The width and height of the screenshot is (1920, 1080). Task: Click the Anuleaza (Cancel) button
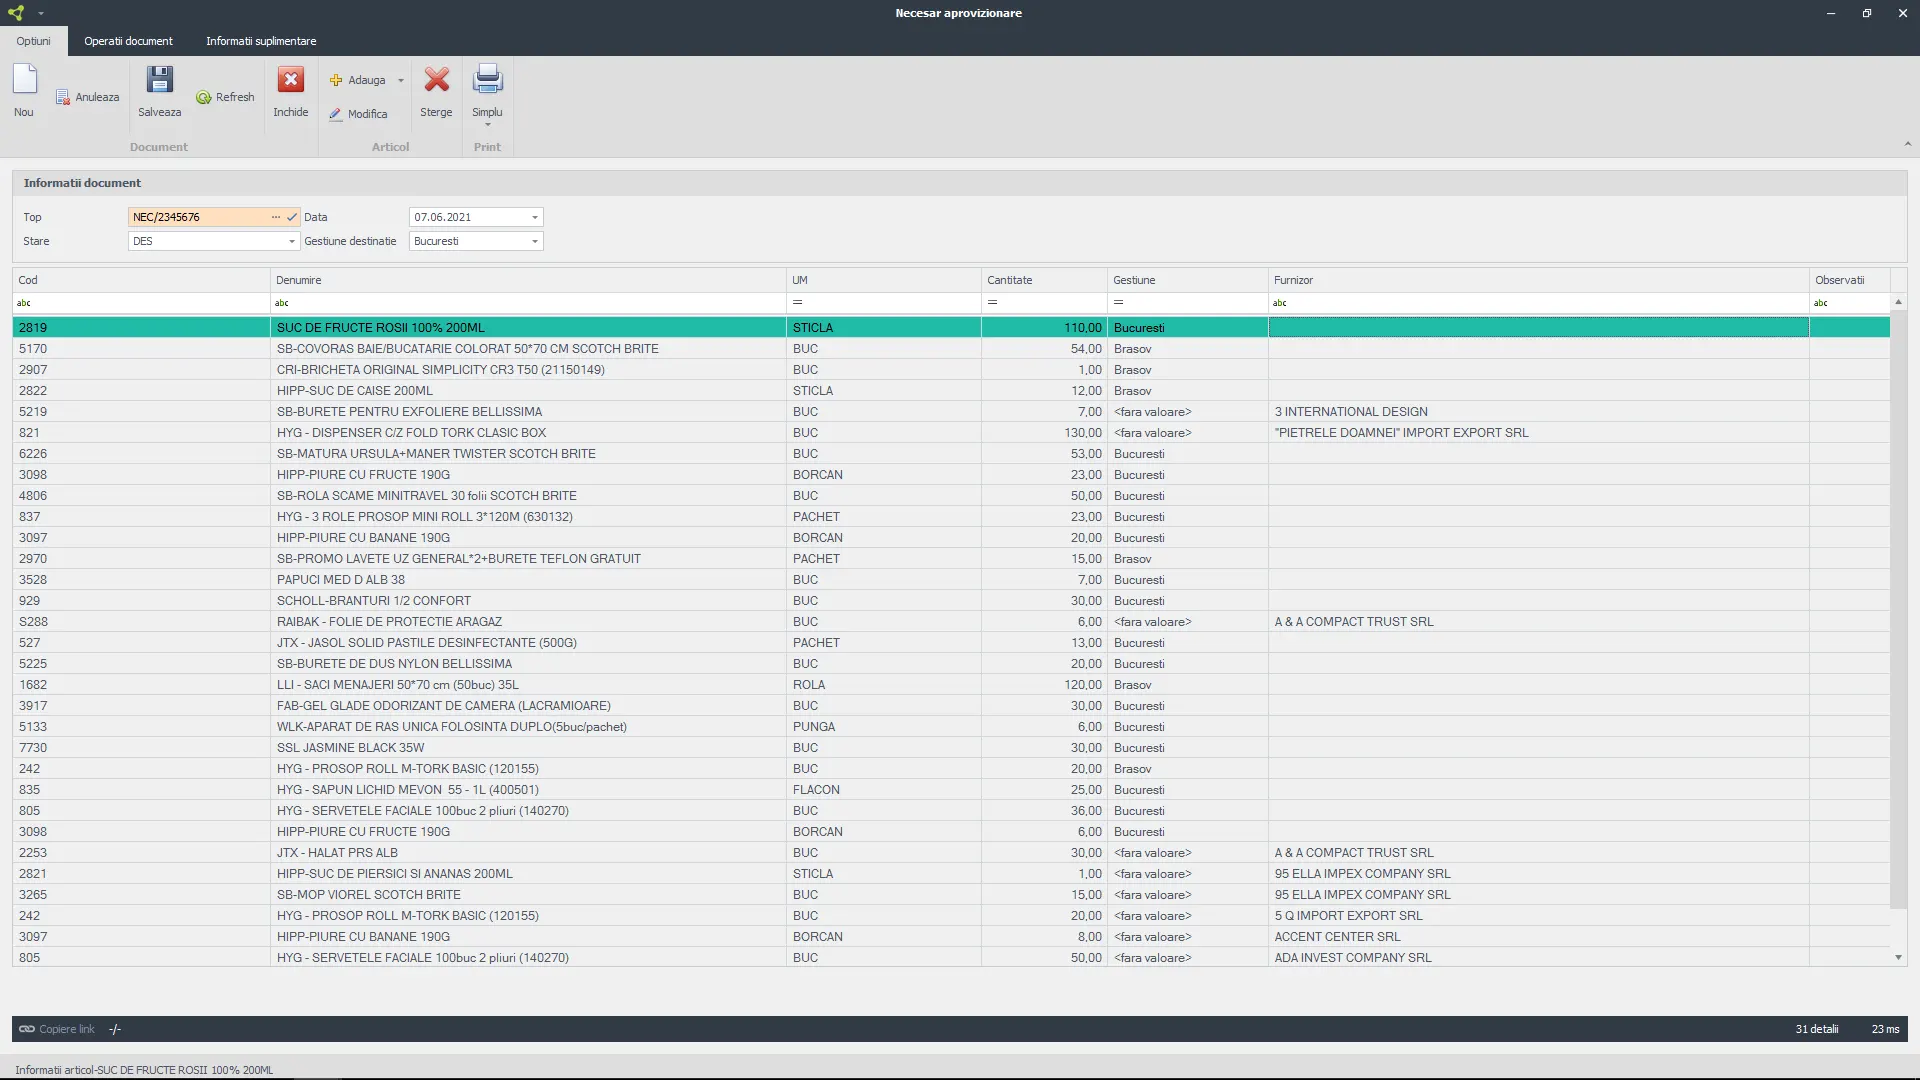pyautogui.click(x=87, y=95)
